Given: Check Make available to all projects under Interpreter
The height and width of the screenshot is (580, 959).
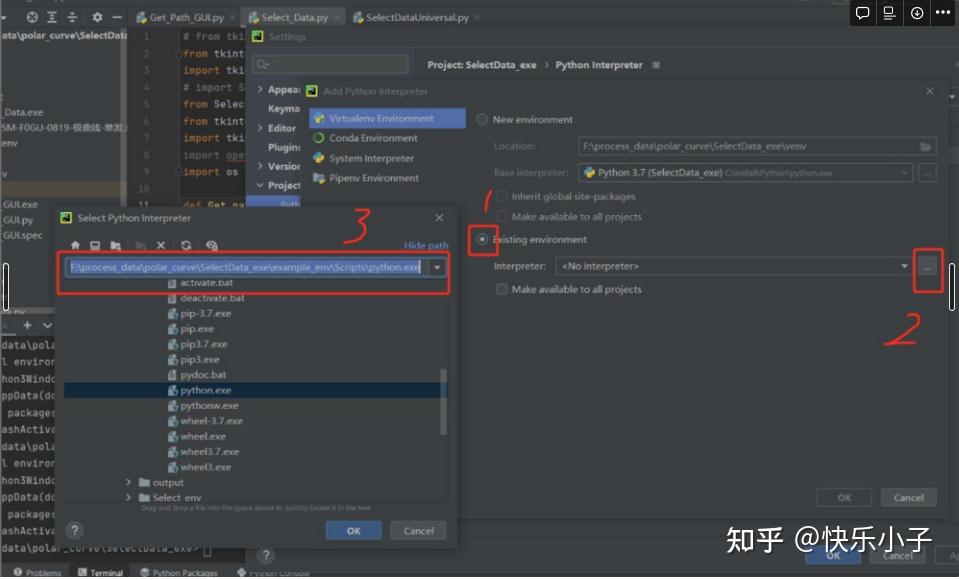Looking at the screenshot, I should click(x=502, y=289).
